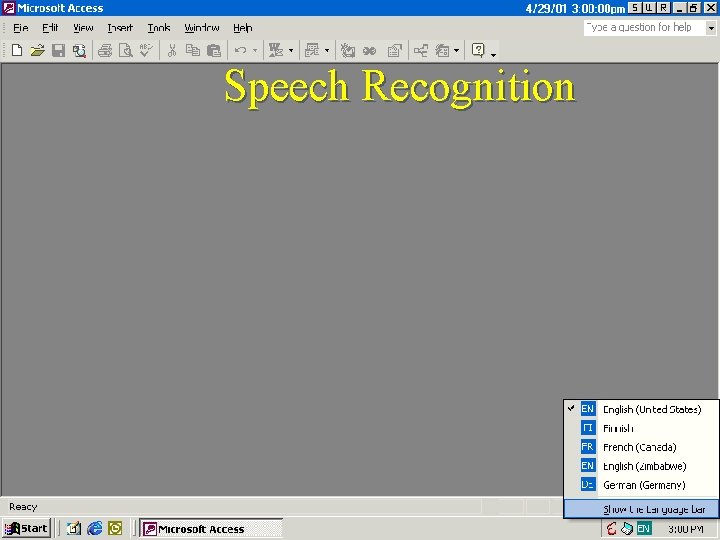
Task: Open the Edit menu
Action: click(x=50, y=28)
